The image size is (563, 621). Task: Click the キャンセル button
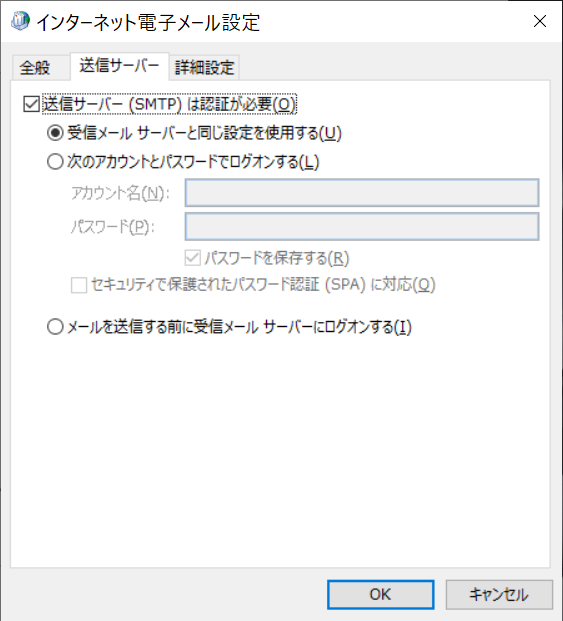pyautogui.click(x=499, y=594)
